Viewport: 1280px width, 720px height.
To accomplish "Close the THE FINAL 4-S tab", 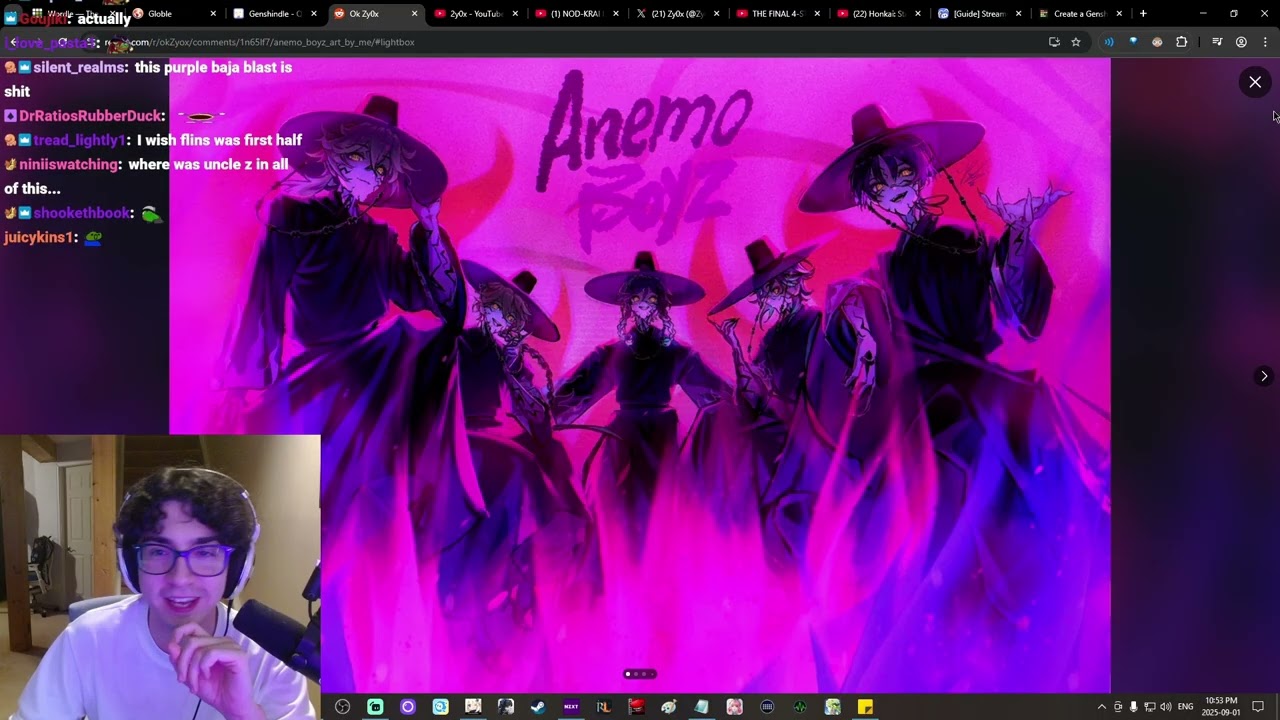I will [818, 14].
